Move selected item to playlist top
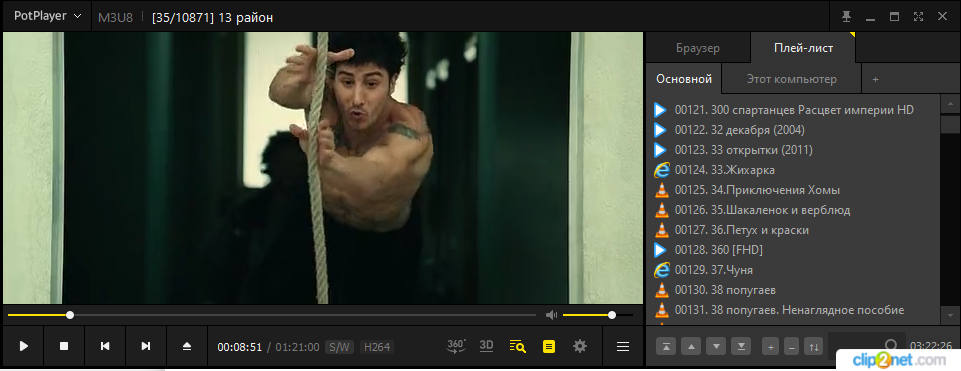The image size is (961, 371). point(666,346)
